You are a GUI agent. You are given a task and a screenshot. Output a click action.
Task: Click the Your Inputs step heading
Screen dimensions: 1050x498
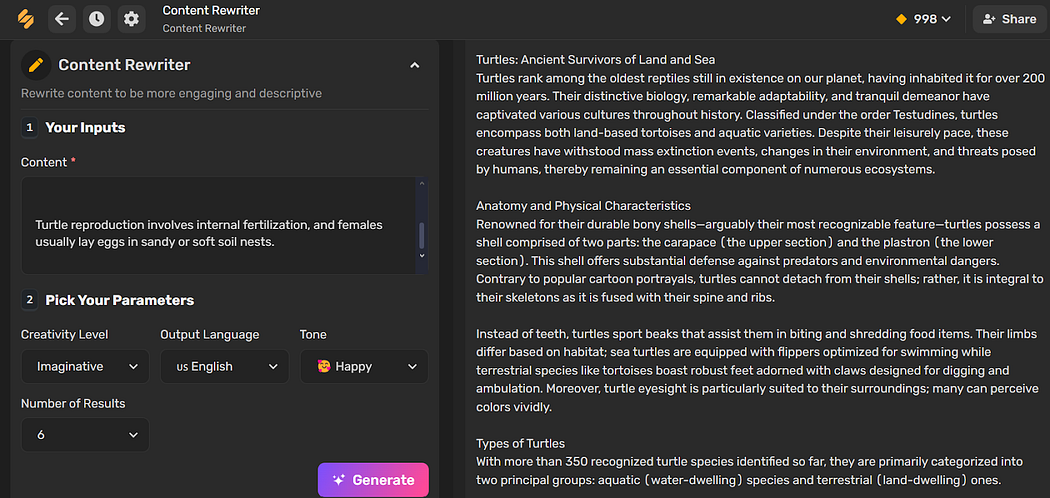click(x=85, y=127)
